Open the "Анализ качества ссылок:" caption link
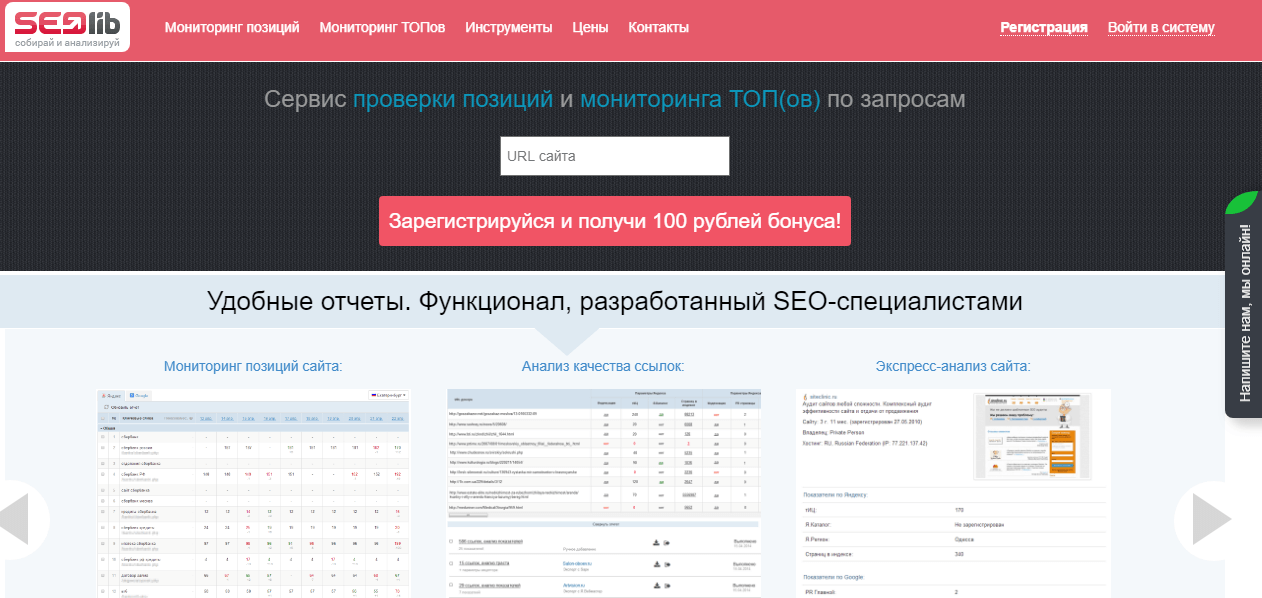Viewport: 1262px width, 598px height. tap(603, 366)
